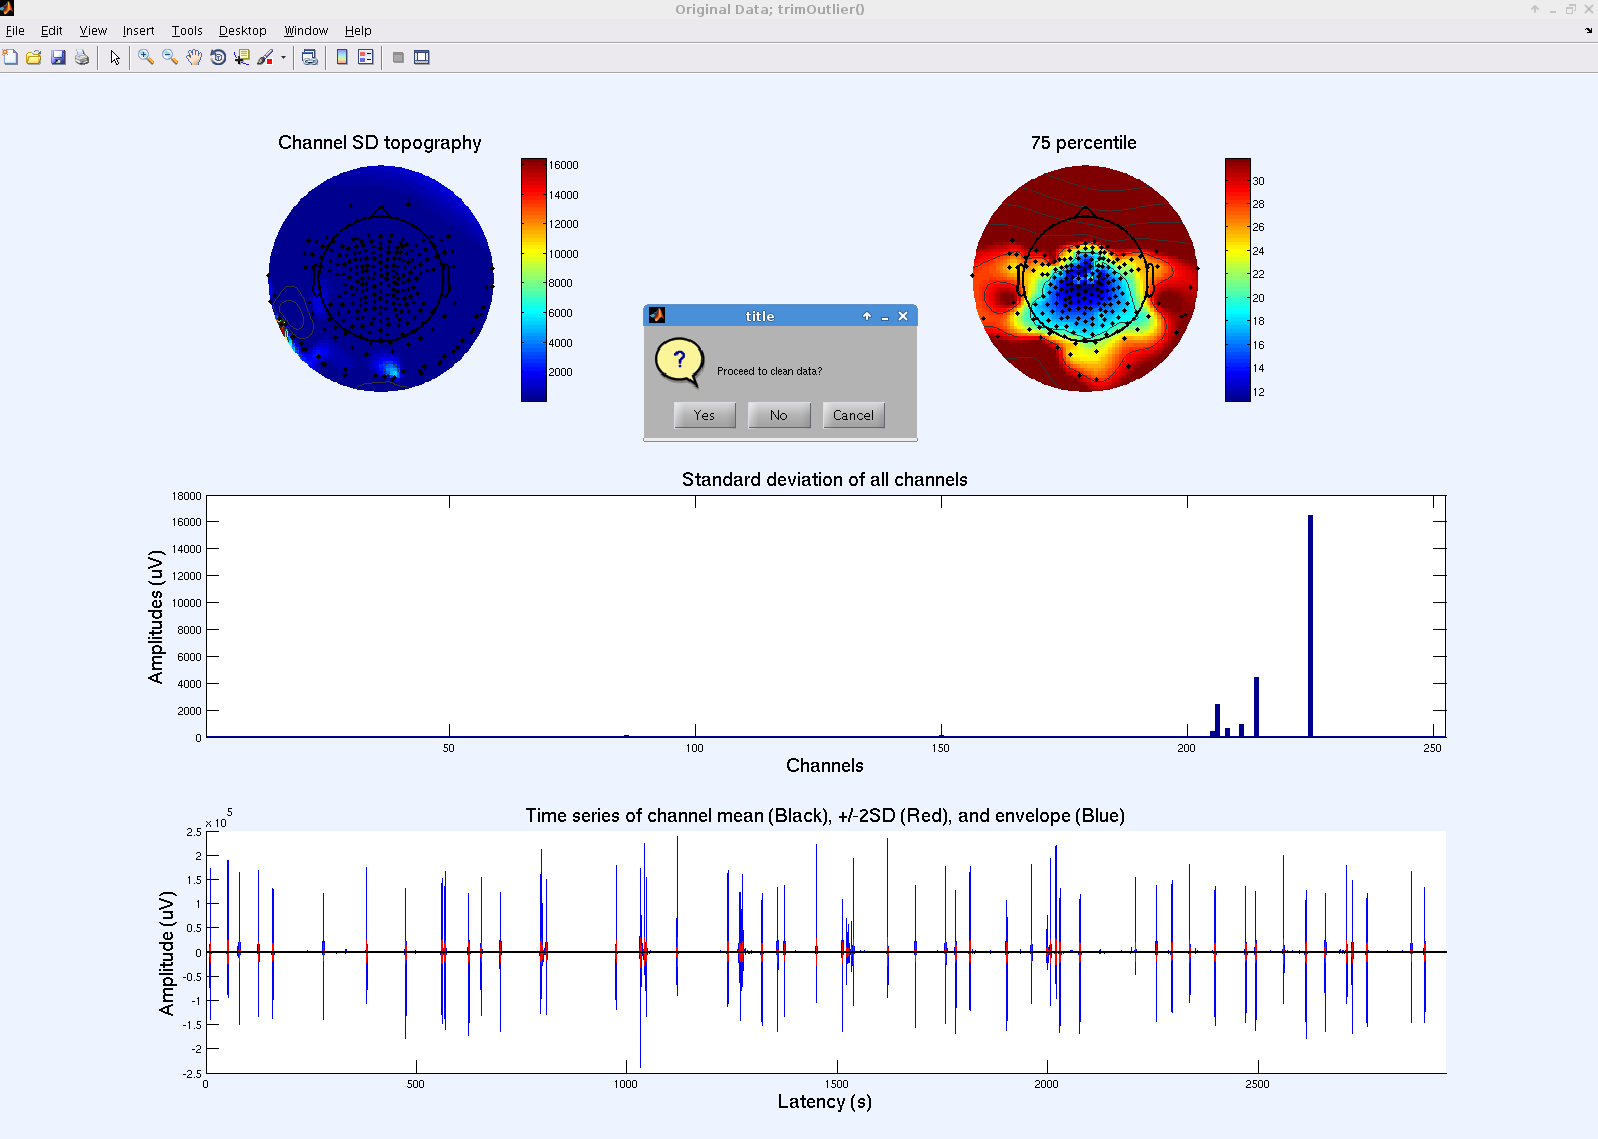Open the Desktop menu
Image resolution: width=1598 pixels, height=1139 pixels.
coord(242,31)
